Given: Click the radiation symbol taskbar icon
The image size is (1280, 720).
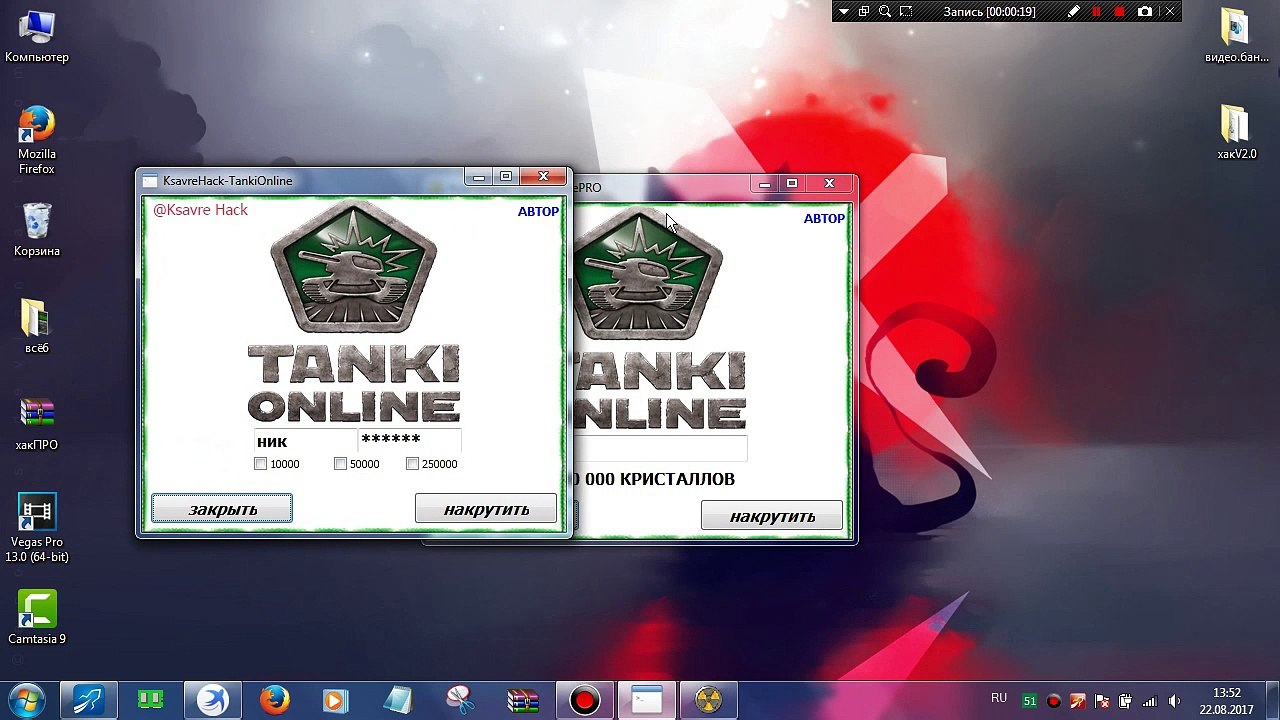Looking at the screenshot, I should (x=708, y=701).
